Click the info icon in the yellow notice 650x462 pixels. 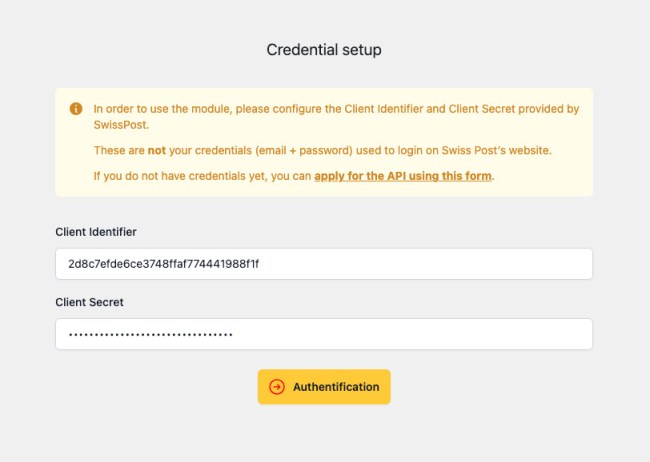click(x=76, y=109)
